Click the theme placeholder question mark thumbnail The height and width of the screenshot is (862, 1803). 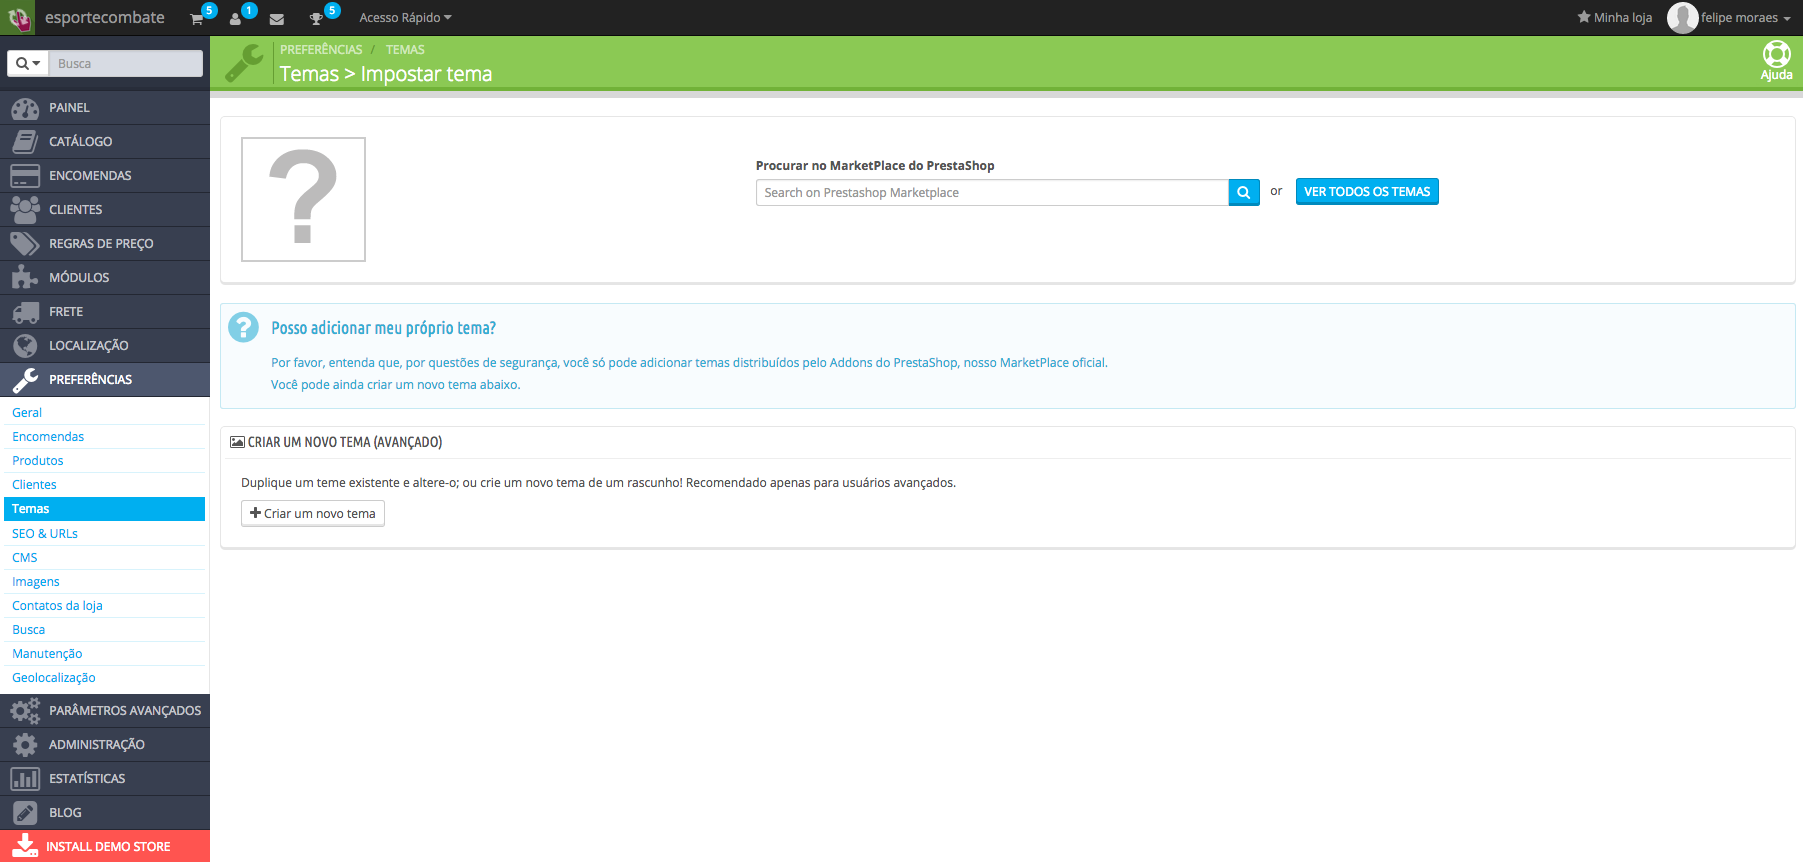click(303, 199)
